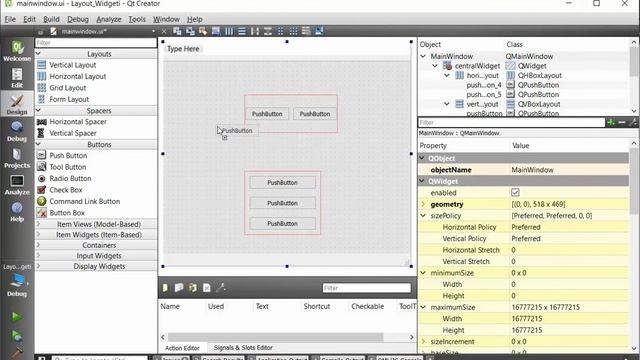This screenshot has height=360, width=640.
Task: Click New action icon in Action Editor
Action: point(165,288)
